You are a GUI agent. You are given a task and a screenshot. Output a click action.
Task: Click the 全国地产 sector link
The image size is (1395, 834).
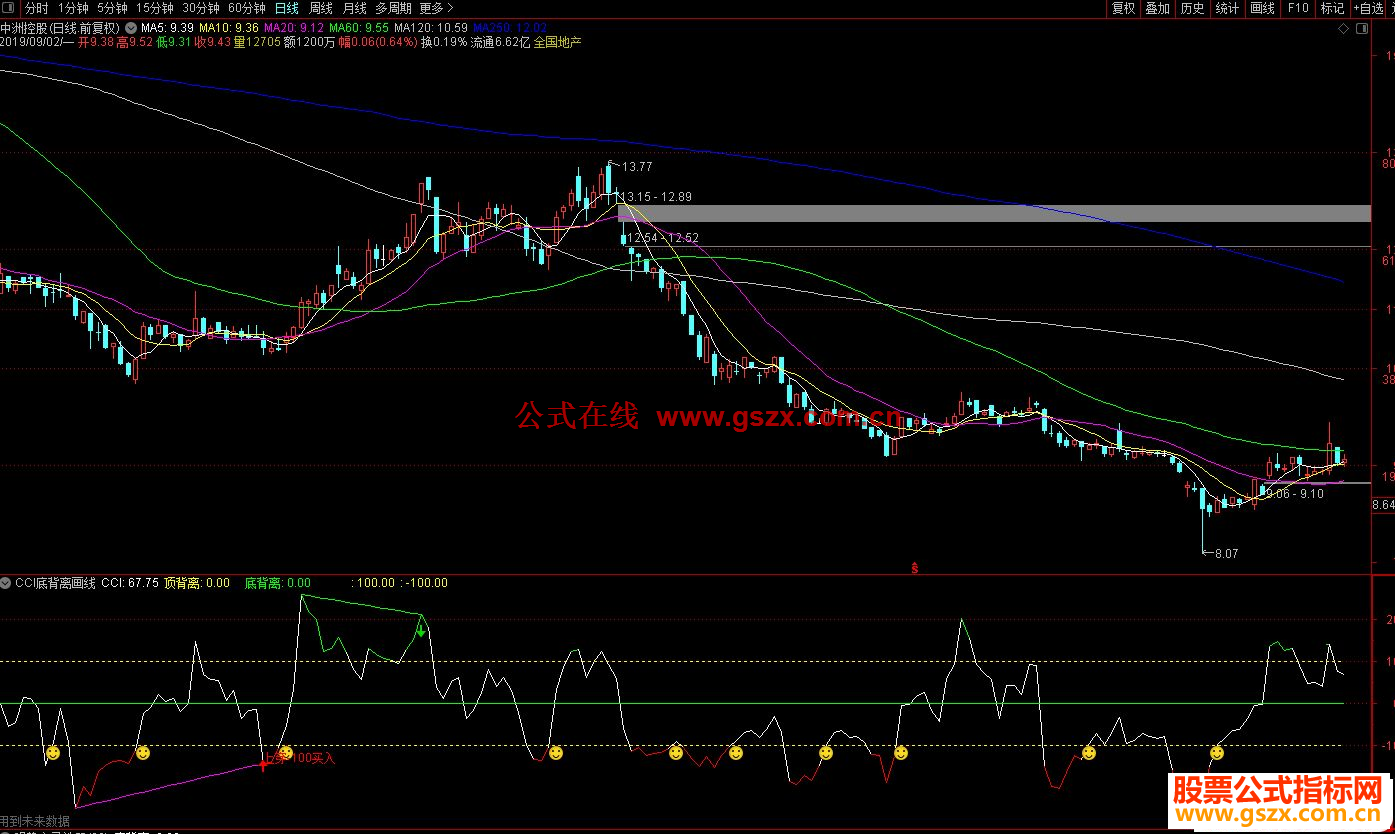[557, 42]
